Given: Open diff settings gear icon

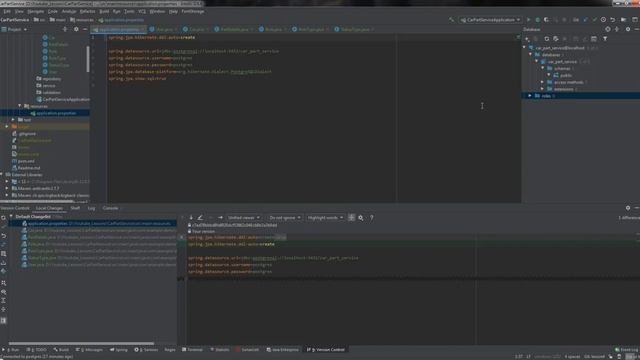Looking at the screenshot, I should pyautogui.click(x=361, y=218).
